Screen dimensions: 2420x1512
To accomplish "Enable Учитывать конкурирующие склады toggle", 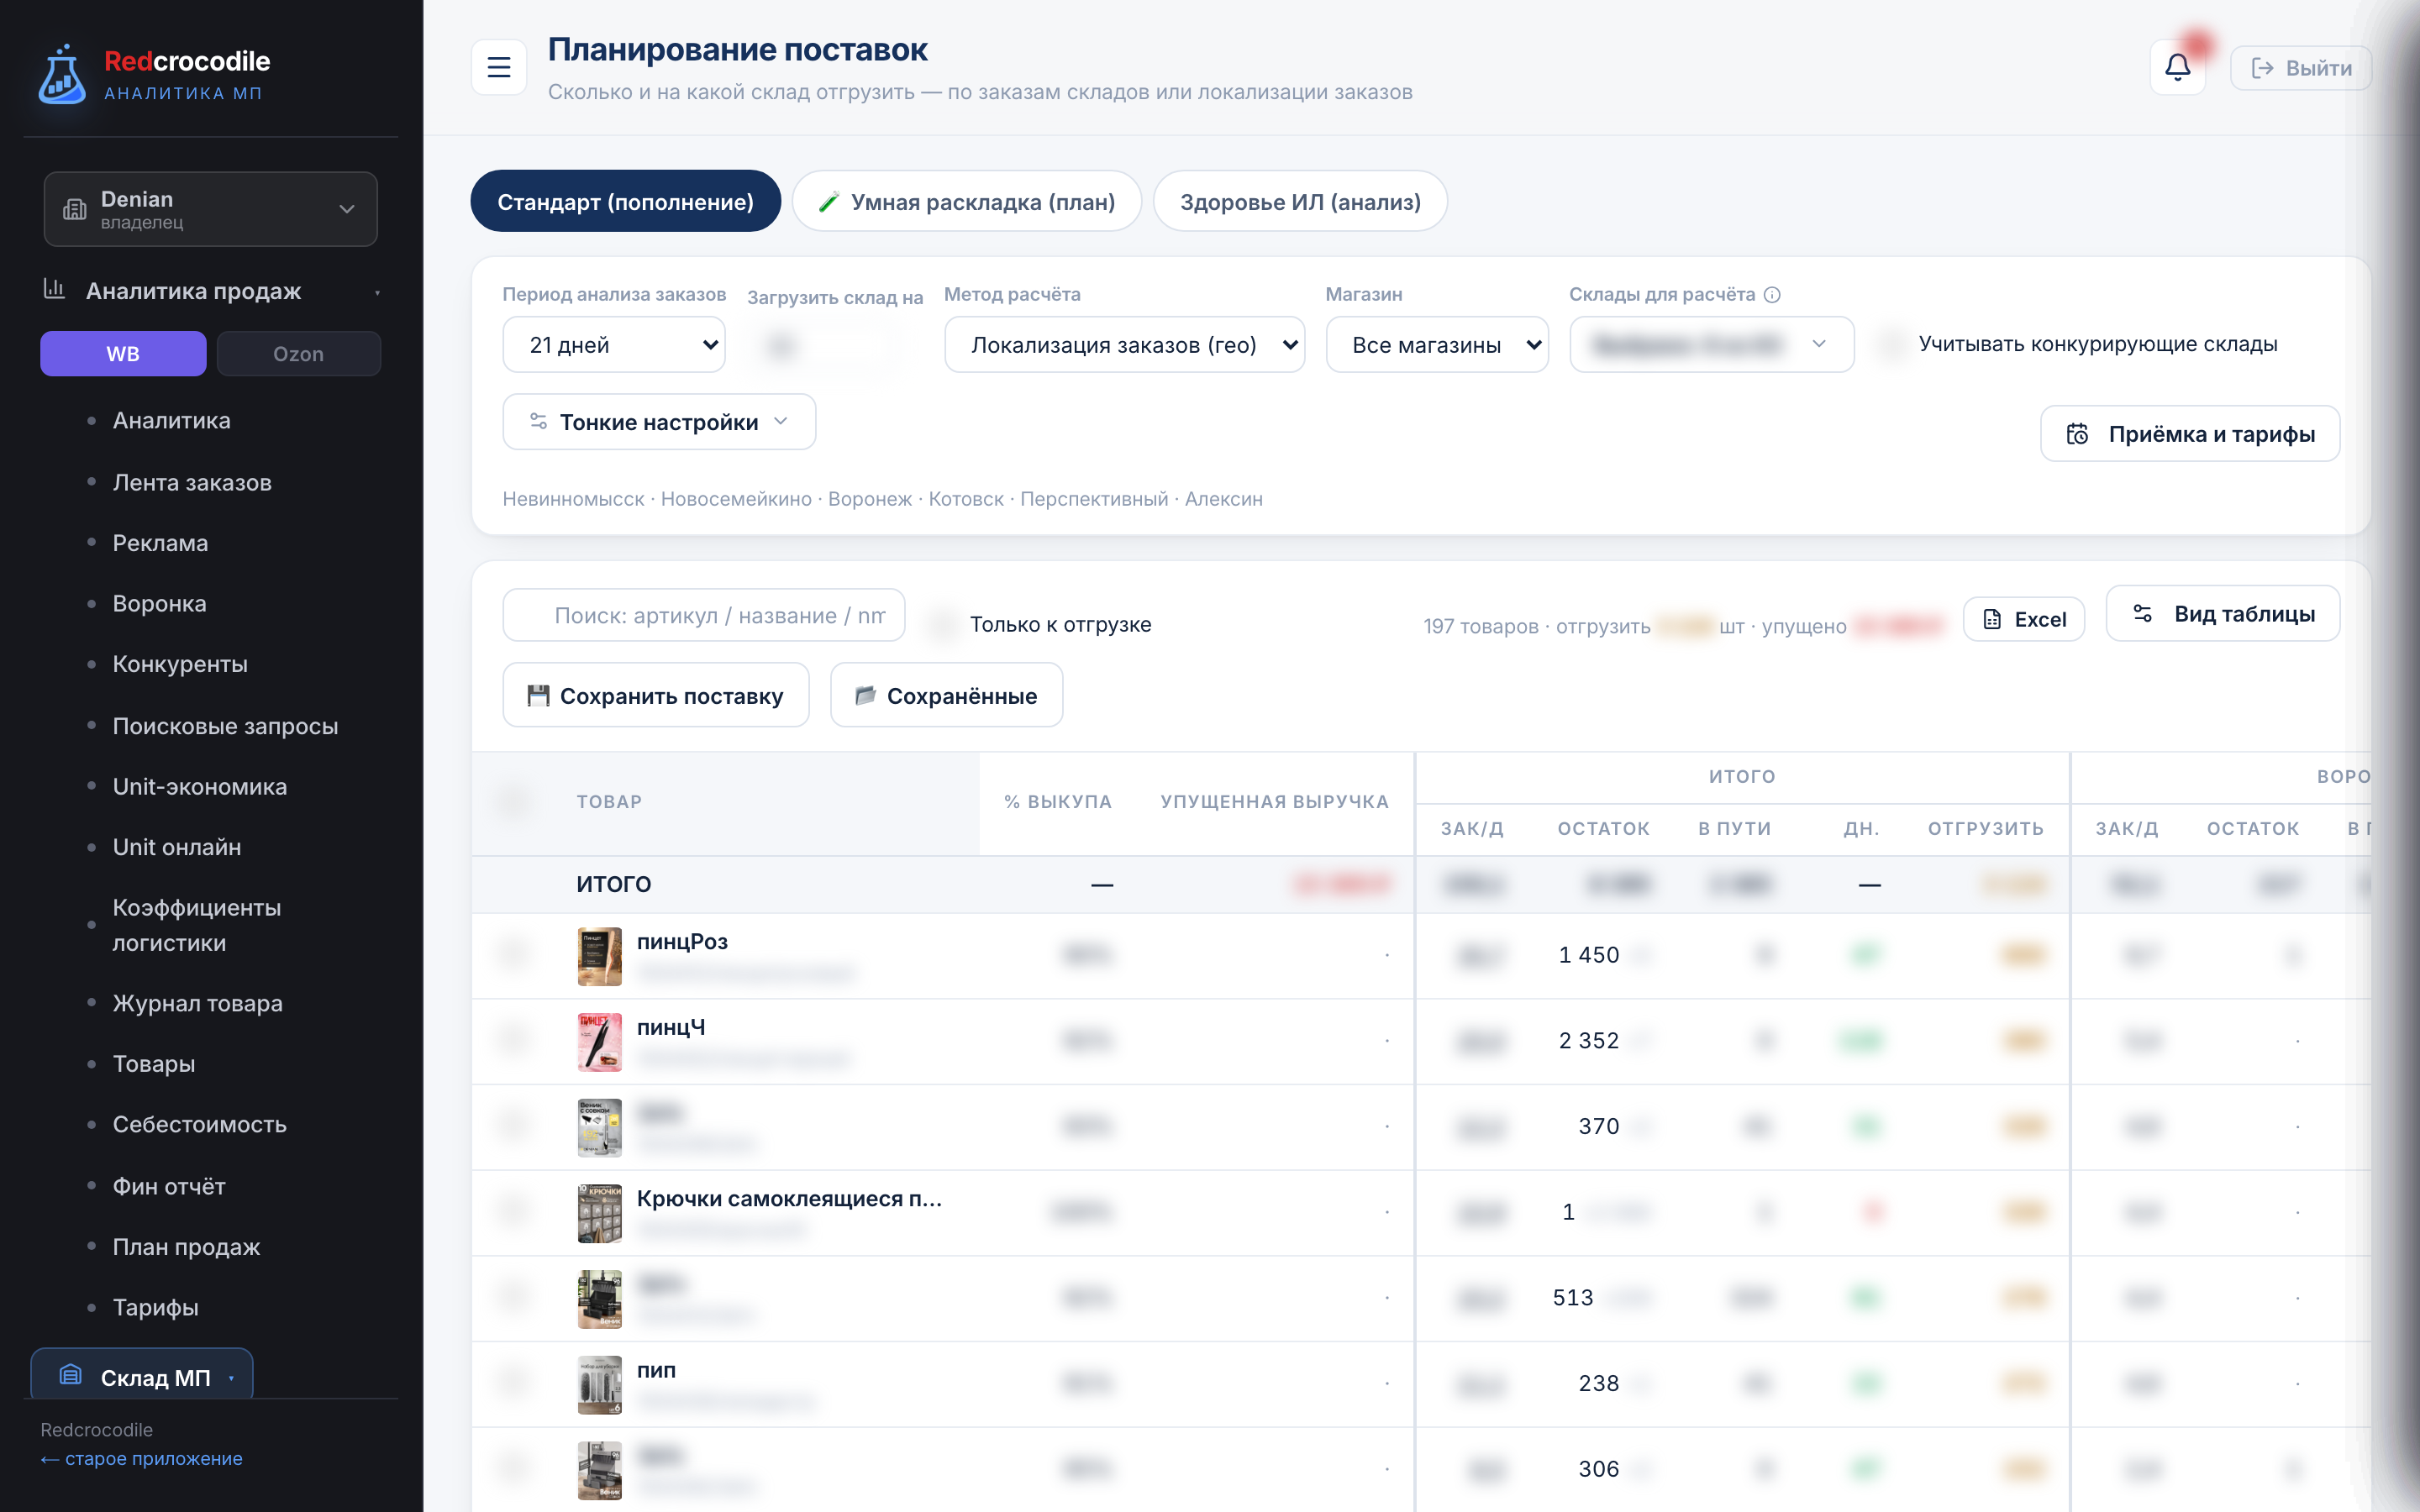I will [x=1892, y=344].
